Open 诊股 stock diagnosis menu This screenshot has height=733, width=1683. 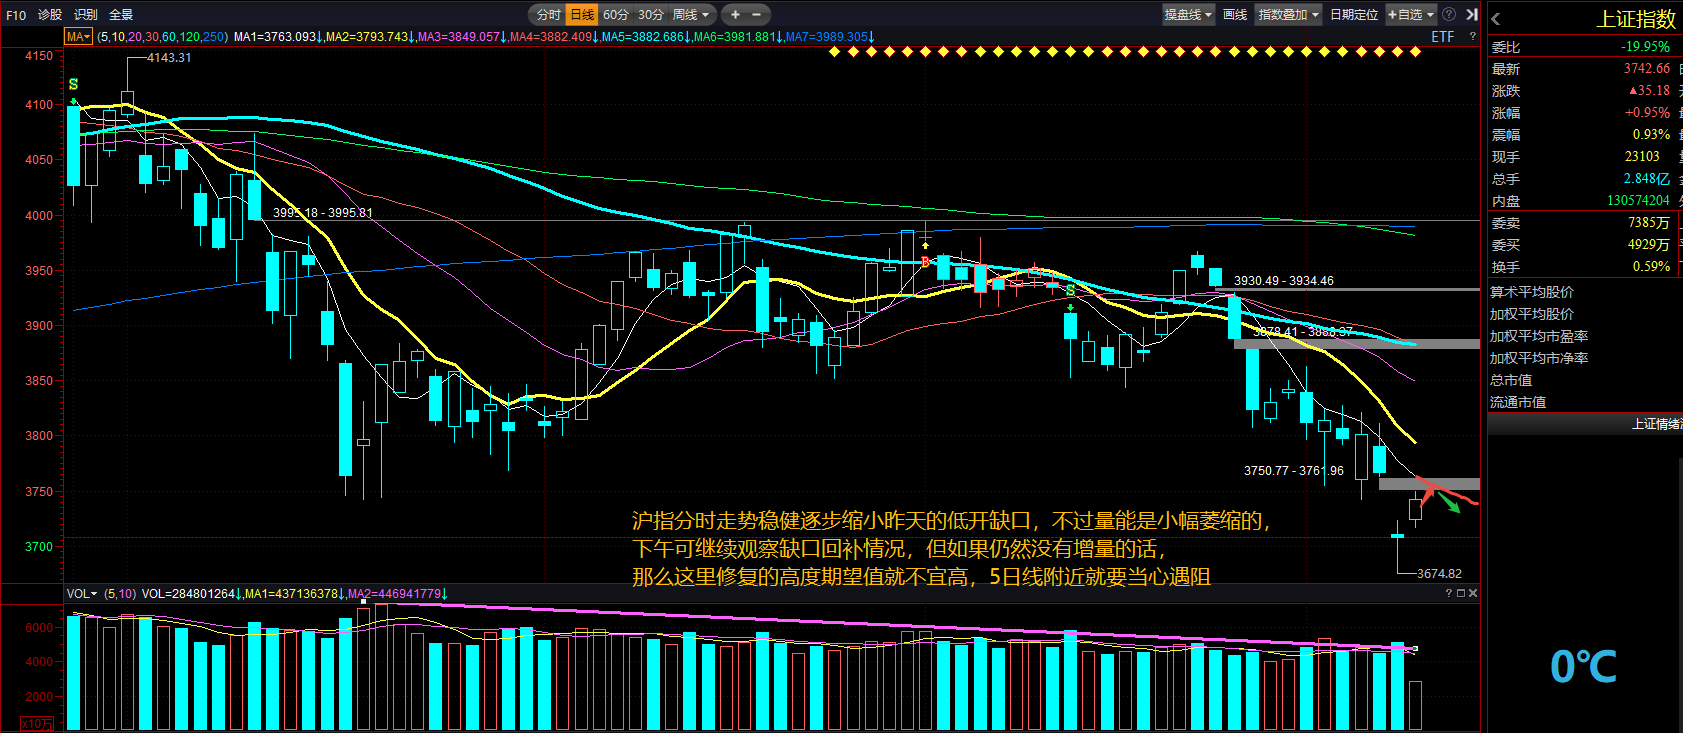50,14
